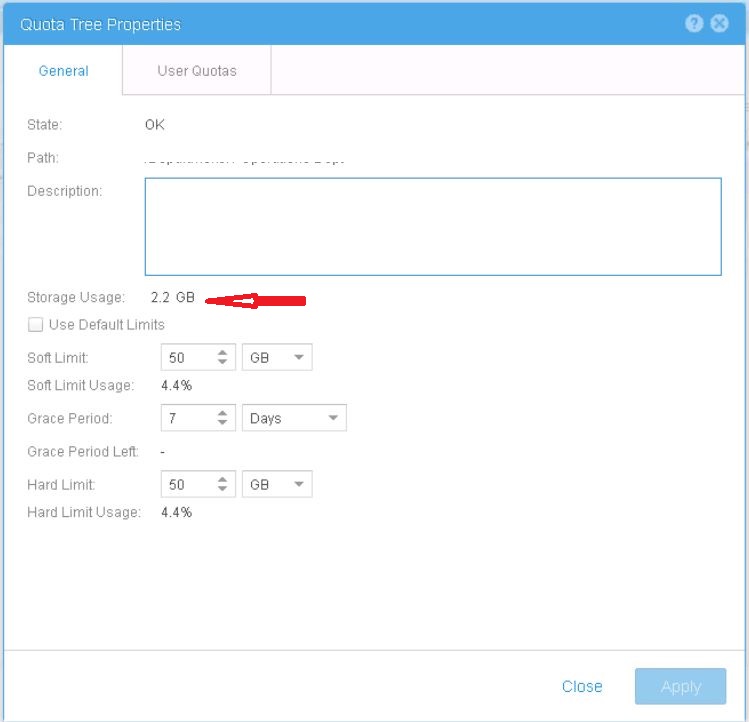Close the Quota Tree Properties dialog
The height and width of the screenshot is (722, 749).
point(719,23)
